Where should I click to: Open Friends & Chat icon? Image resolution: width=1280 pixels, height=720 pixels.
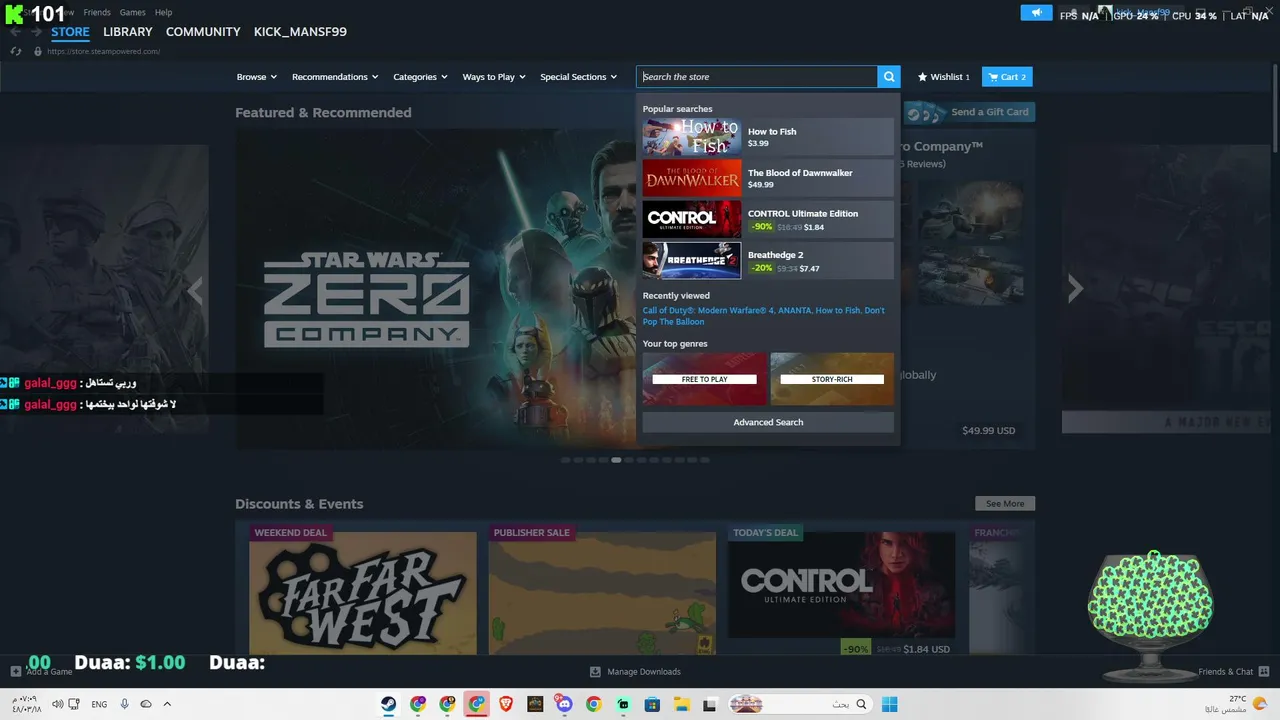point(1264,671)
